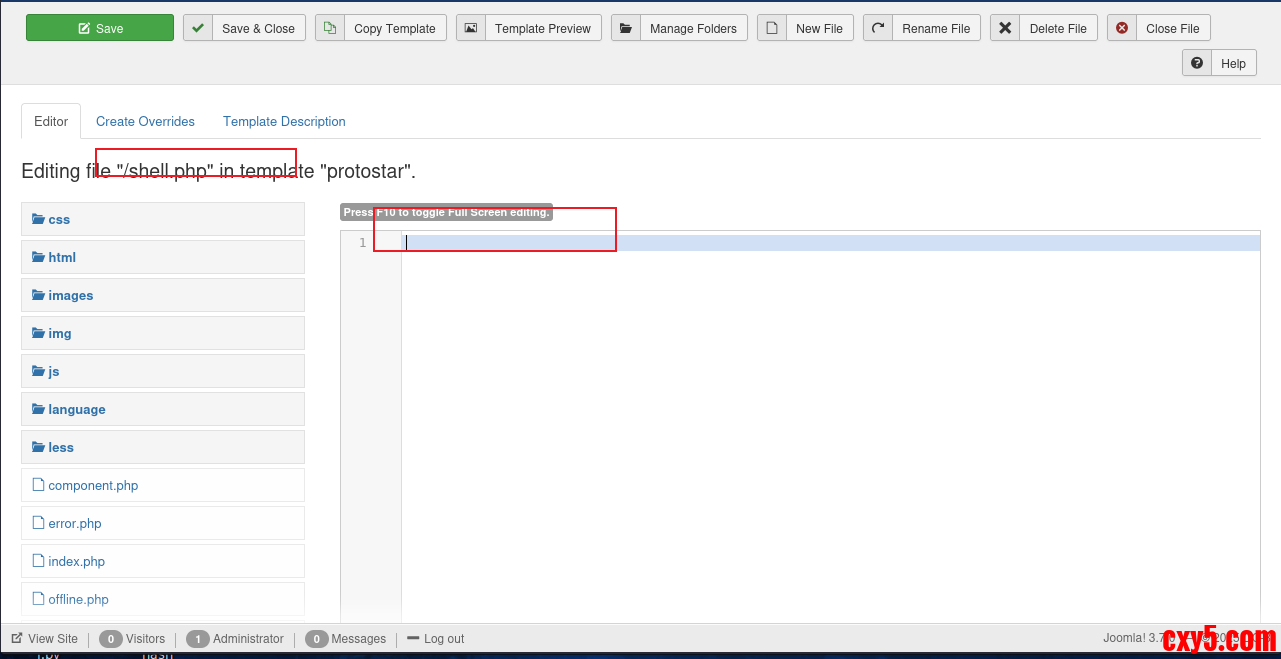Viewport: 1281px width, 659px height.
Task: Click the question mark Help icon
Action: point(1197,63)
